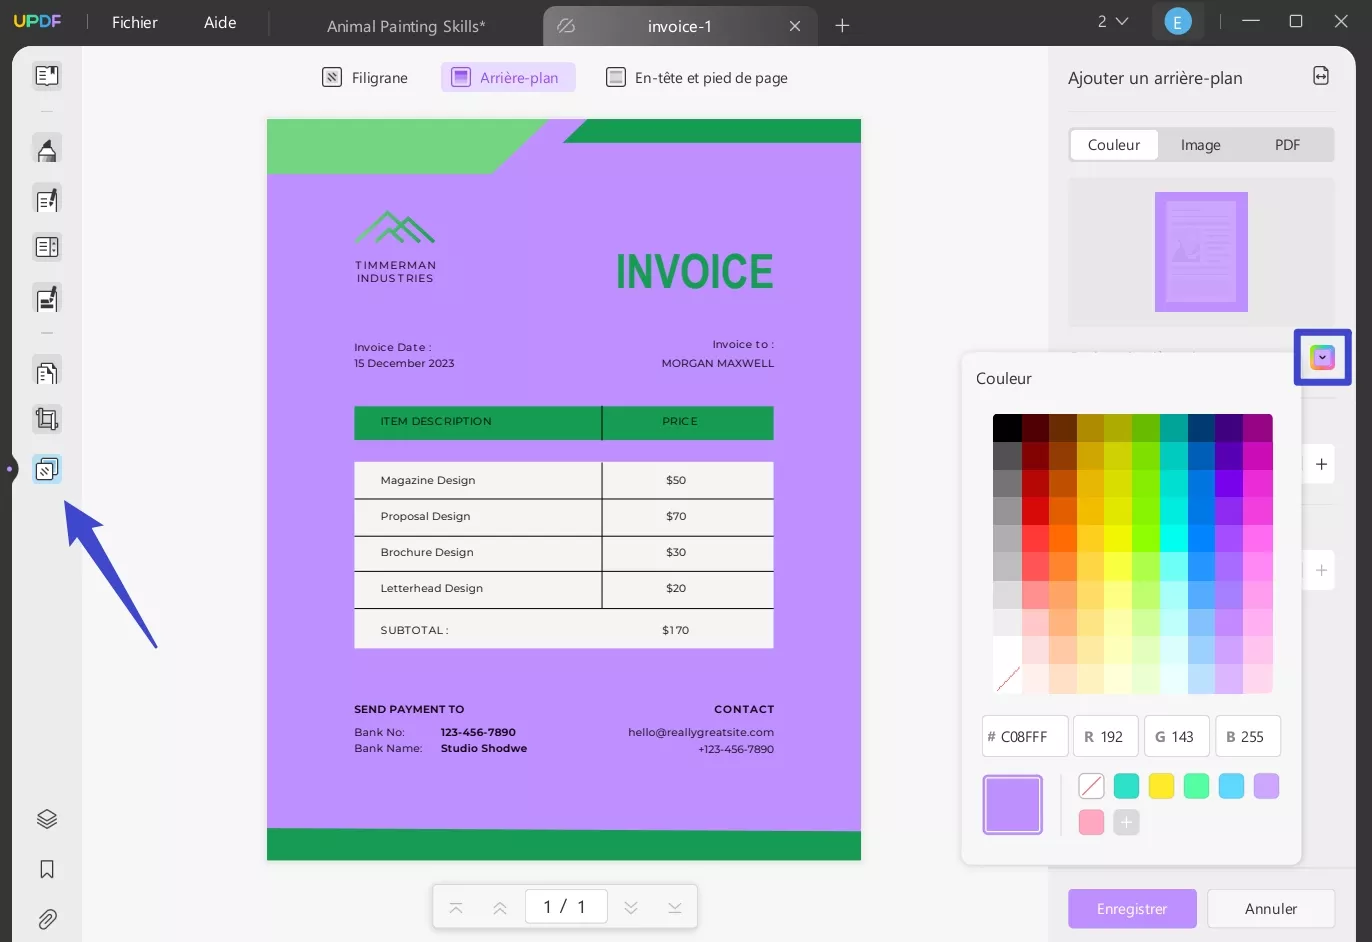The height and width of the screenshot is (942, 1372).
Task: Click the UPDF logo
Action: coord(37,21)
